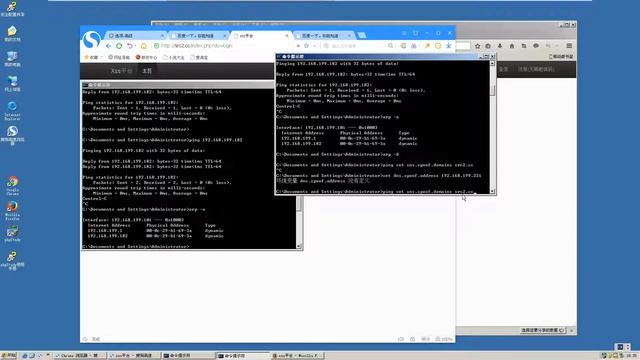
Task: Open favorites dropdown in Sogou bookmarks bar
Action: (93, 57)
